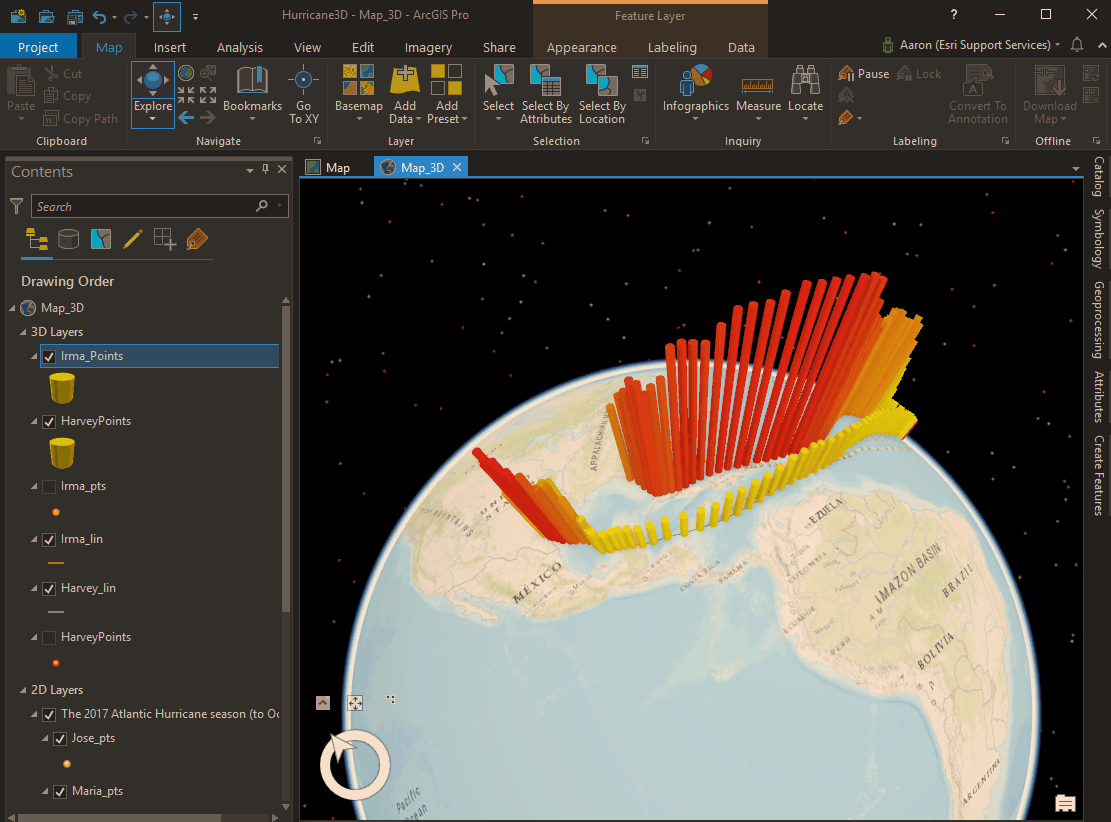
Task: Toggle the 2017 Atlantic Hurricane season group
Action: point(49,714)
